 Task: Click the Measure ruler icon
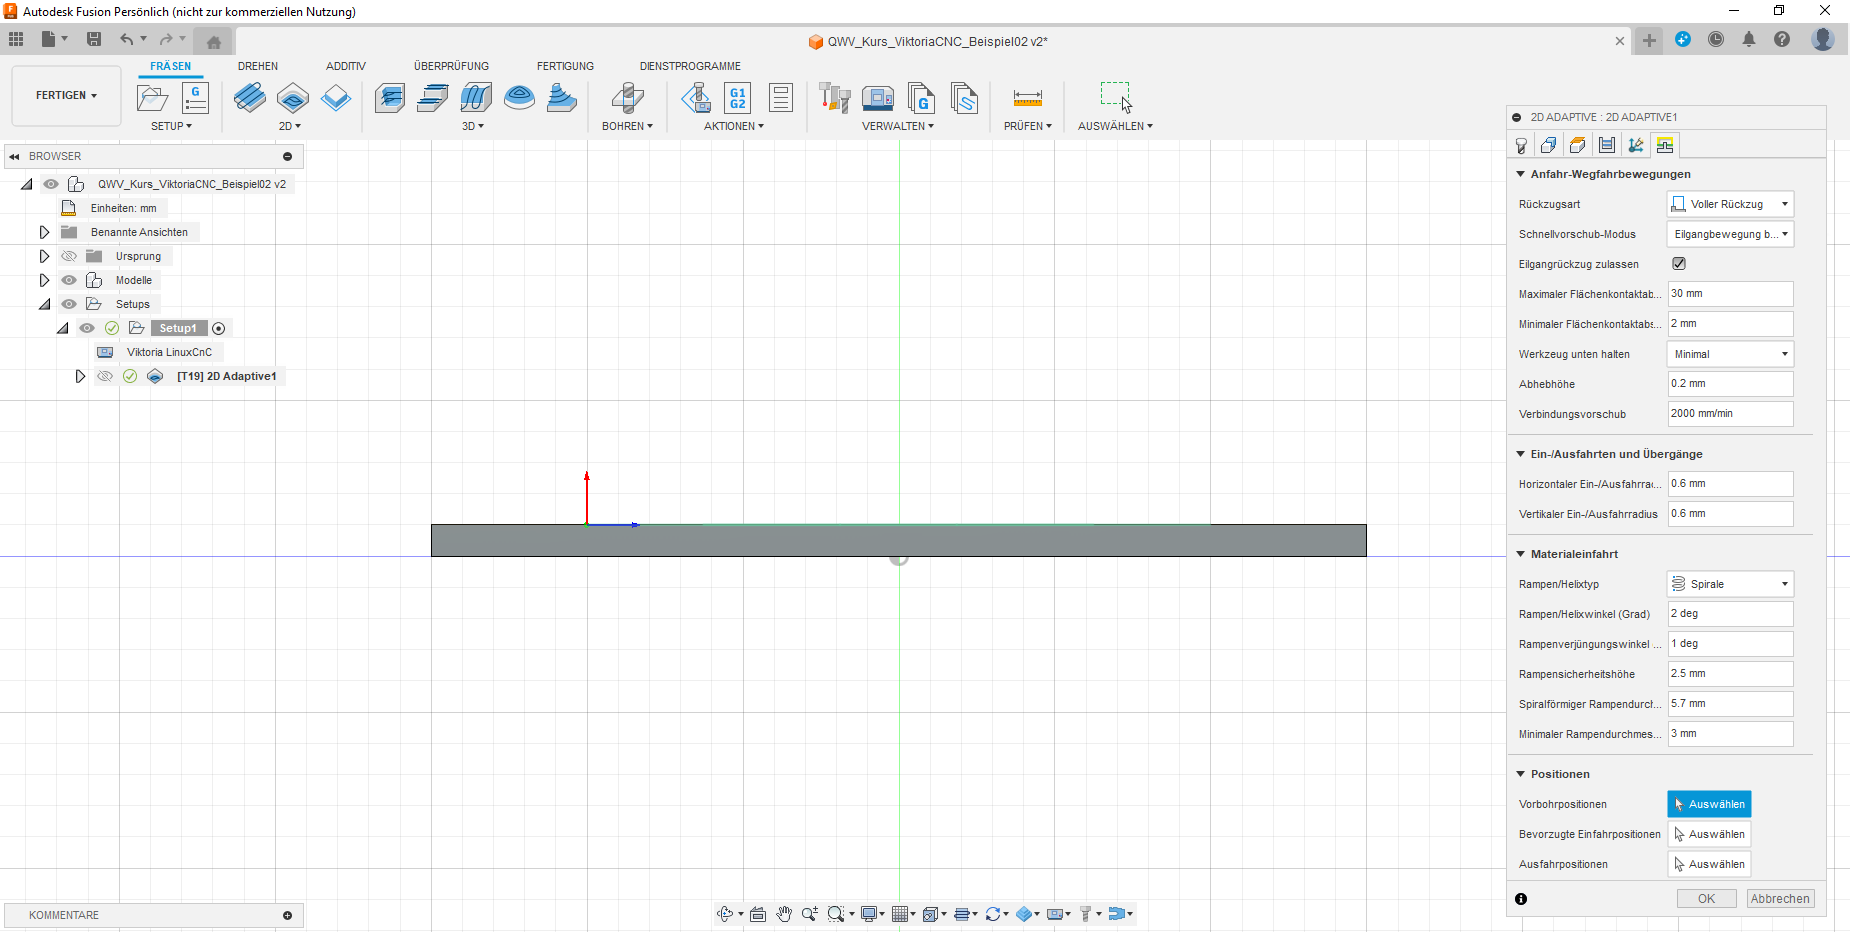[x=1027, y=98]
